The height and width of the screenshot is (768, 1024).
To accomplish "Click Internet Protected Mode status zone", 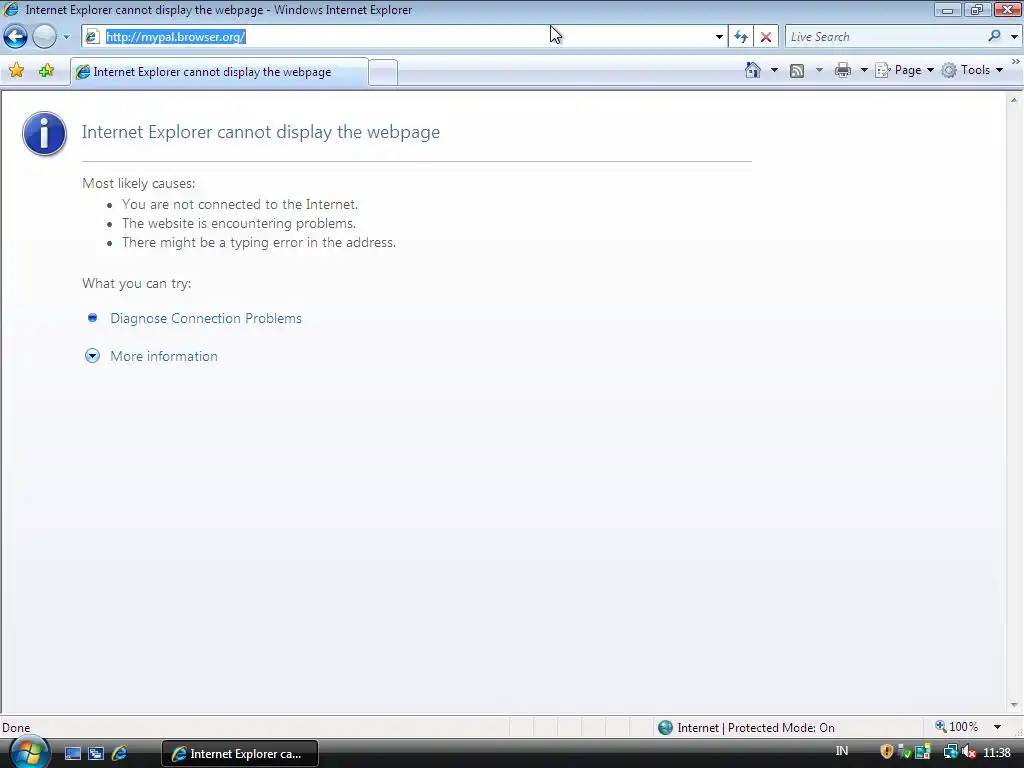I will pos(746,728).
